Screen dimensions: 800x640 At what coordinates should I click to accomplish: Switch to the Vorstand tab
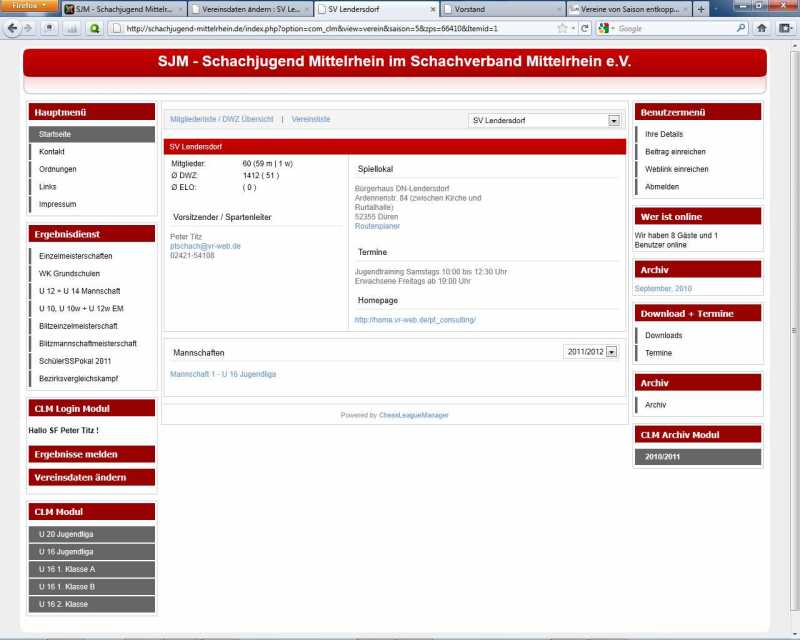click(x=497, y=9)
